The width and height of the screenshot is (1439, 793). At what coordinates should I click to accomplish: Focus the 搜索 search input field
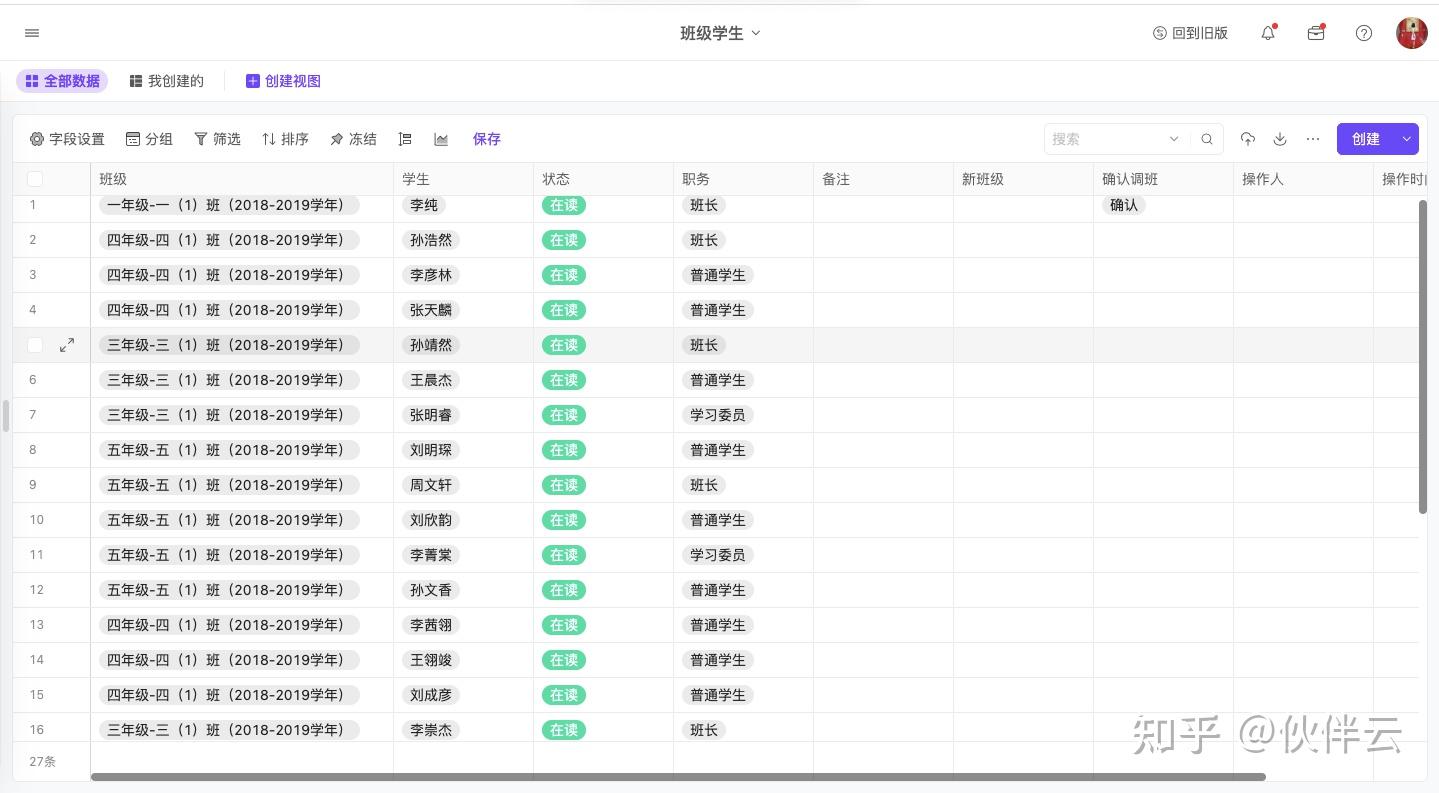(x=1105, y=139)
